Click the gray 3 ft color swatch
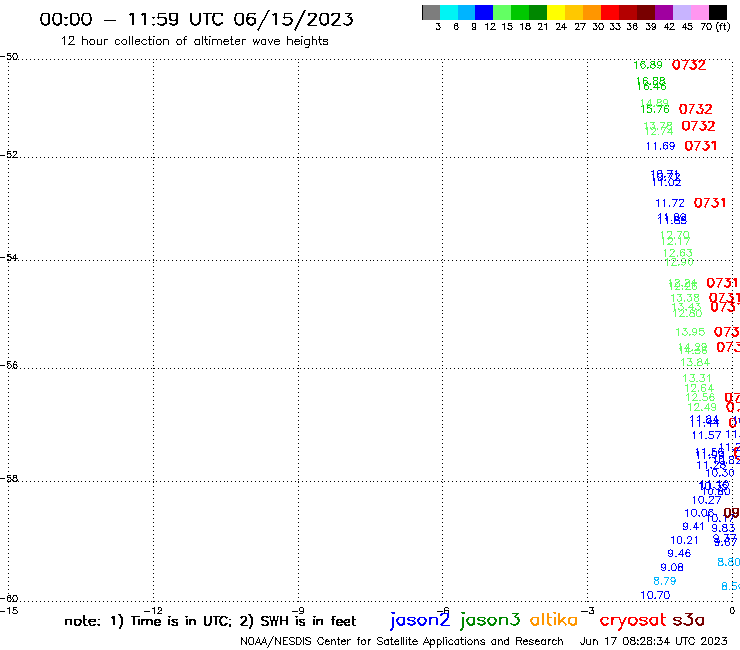 pos(431,12)
